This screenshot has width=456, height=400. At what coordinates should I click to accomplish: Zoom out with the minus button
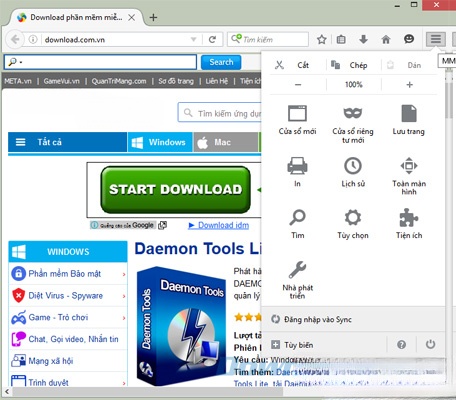click(x=298, y=85)
